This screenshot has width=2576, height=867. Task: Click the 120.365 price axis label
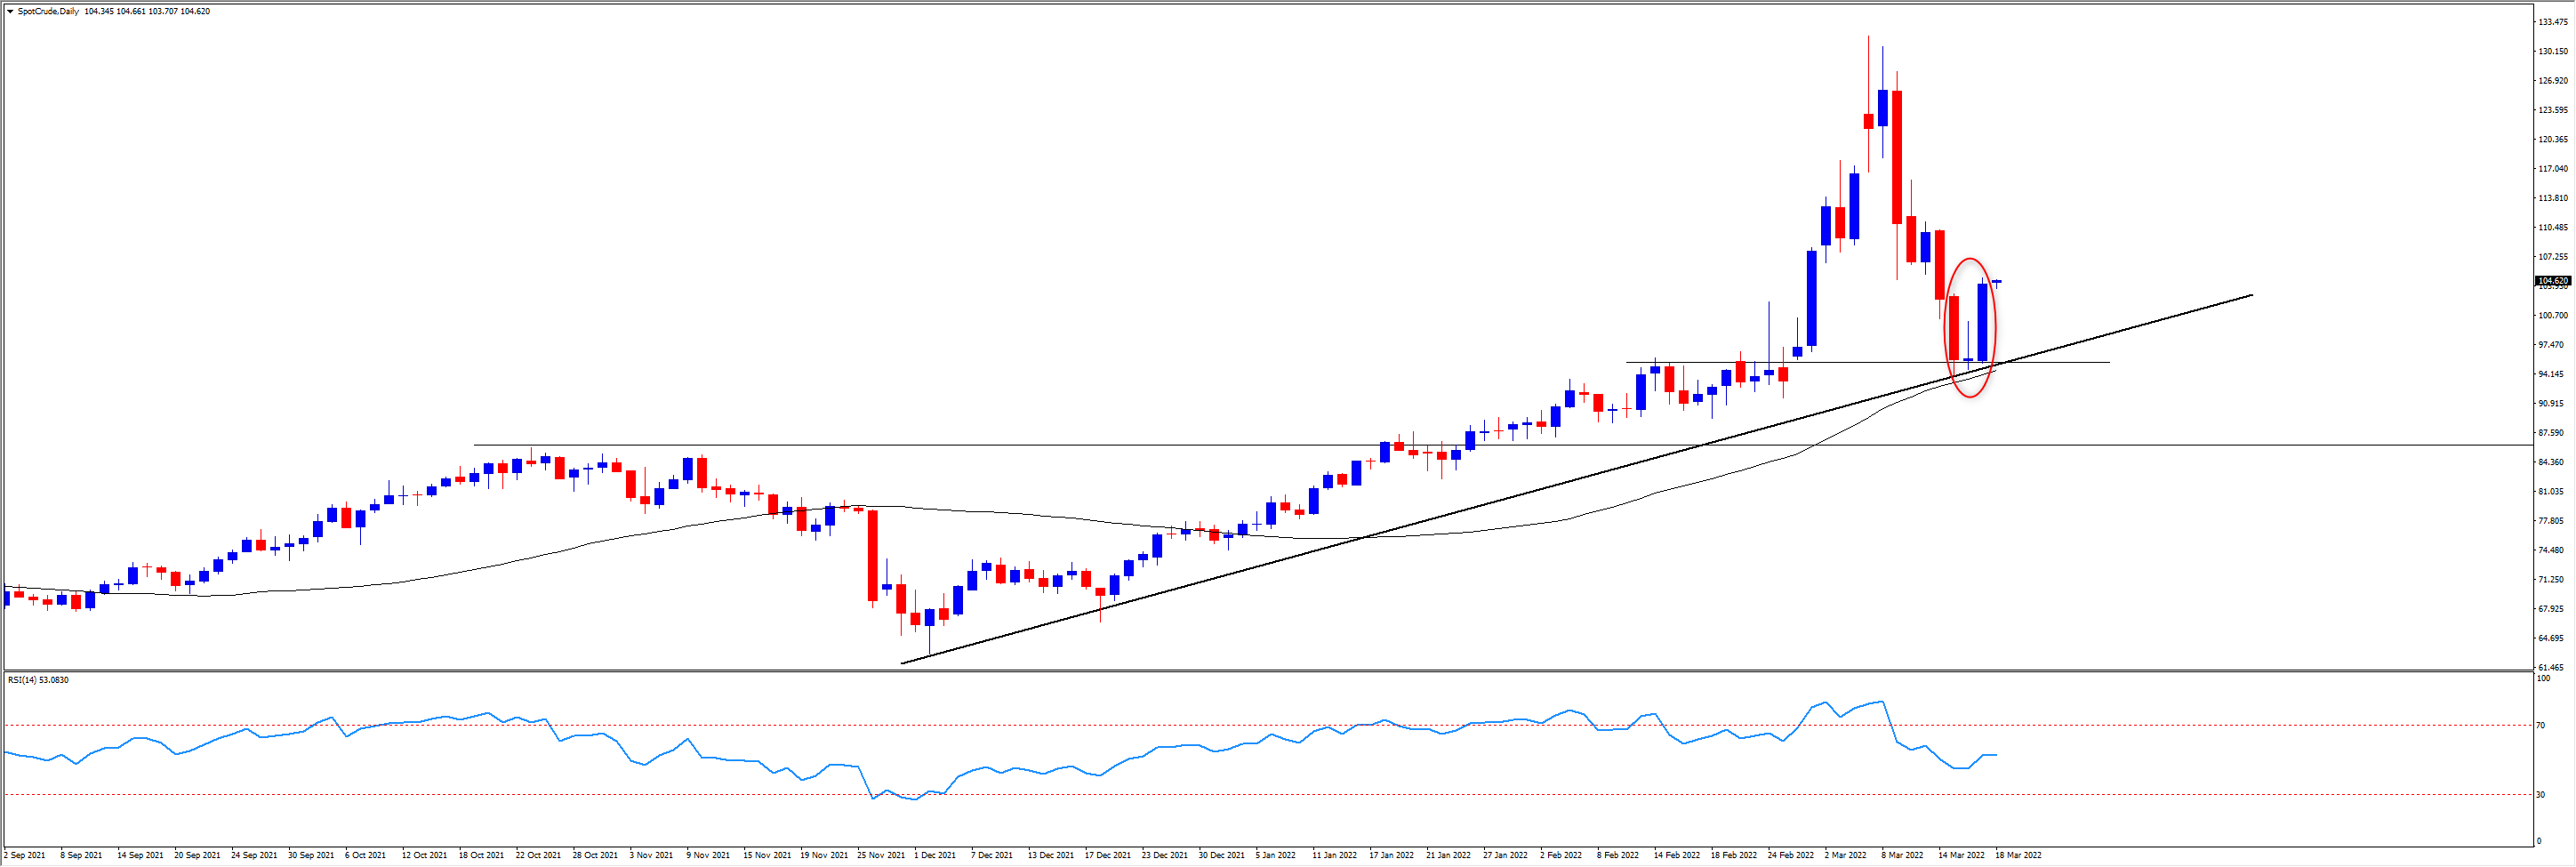[x=2553, y=140]
